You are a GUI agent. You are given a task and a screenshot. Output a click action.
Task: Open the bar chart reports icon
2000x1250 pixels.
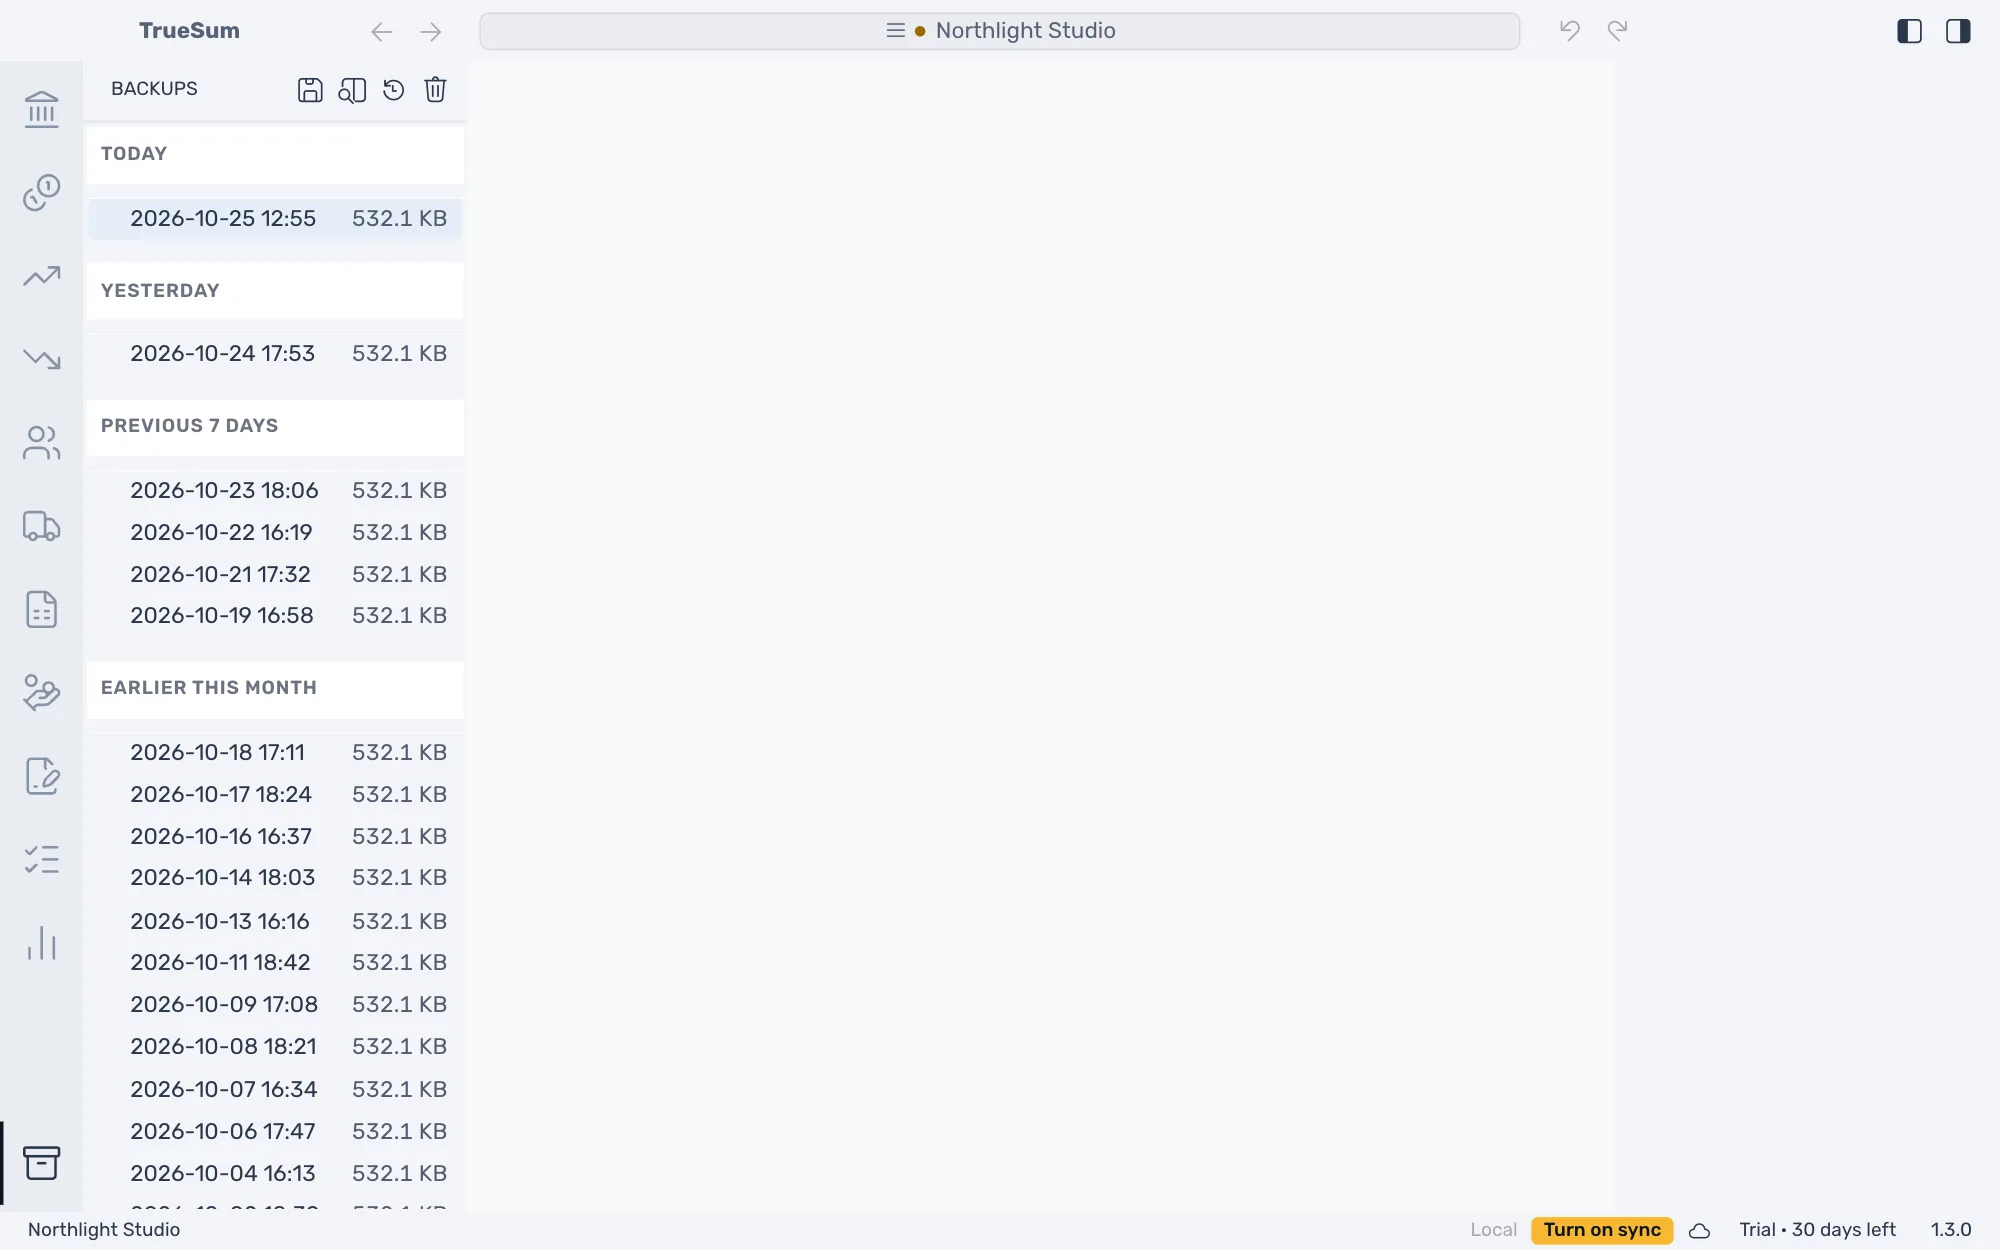pos(41,943)
